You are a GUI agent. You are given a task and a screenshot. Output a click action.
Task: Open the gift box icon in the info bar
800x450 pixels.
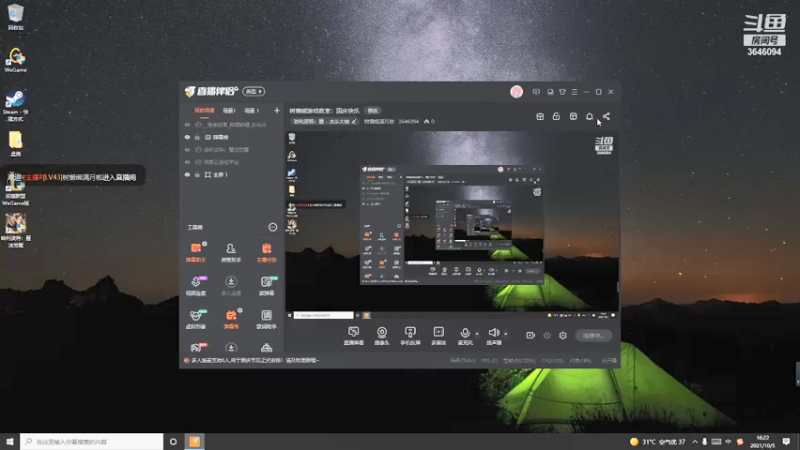pos(540,116)
